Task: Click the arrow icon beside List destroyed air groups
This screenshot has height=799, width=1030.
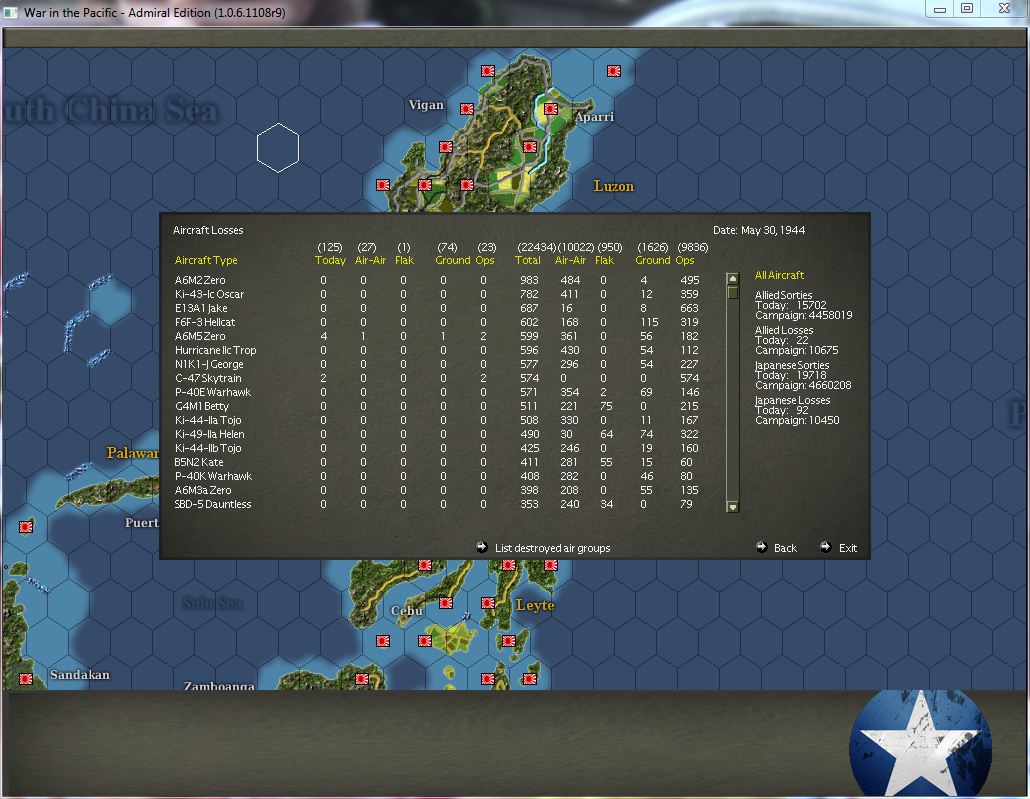Action: tap(481, 547)
